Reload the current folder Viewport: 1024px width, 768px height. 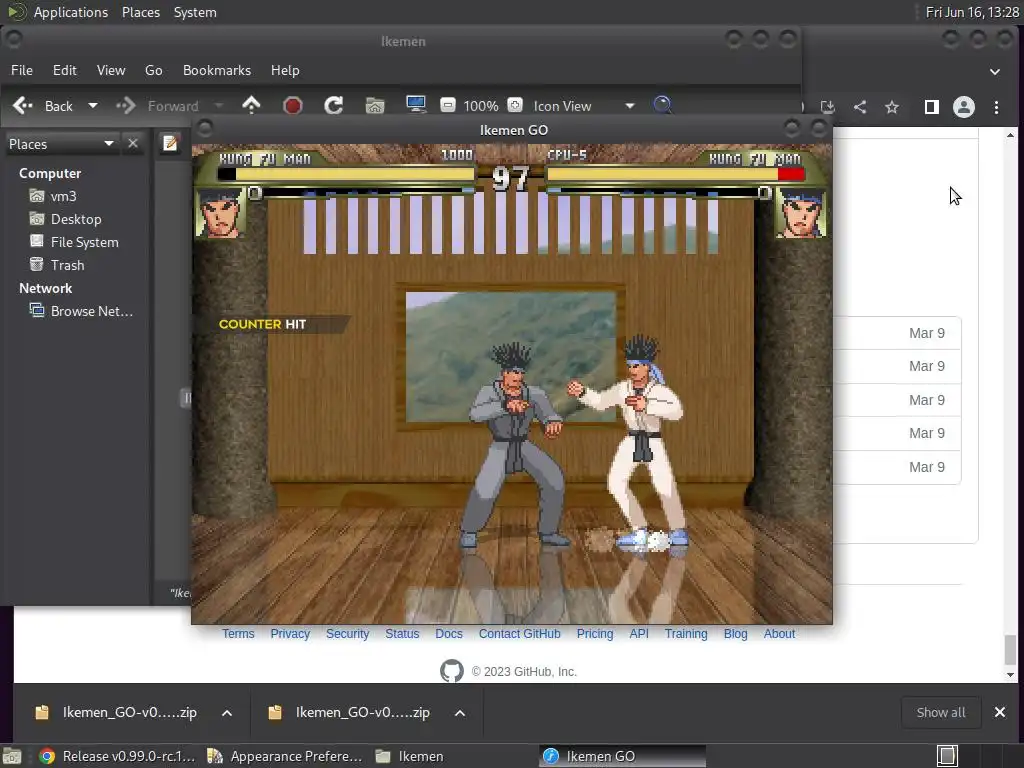coord(334,105)
